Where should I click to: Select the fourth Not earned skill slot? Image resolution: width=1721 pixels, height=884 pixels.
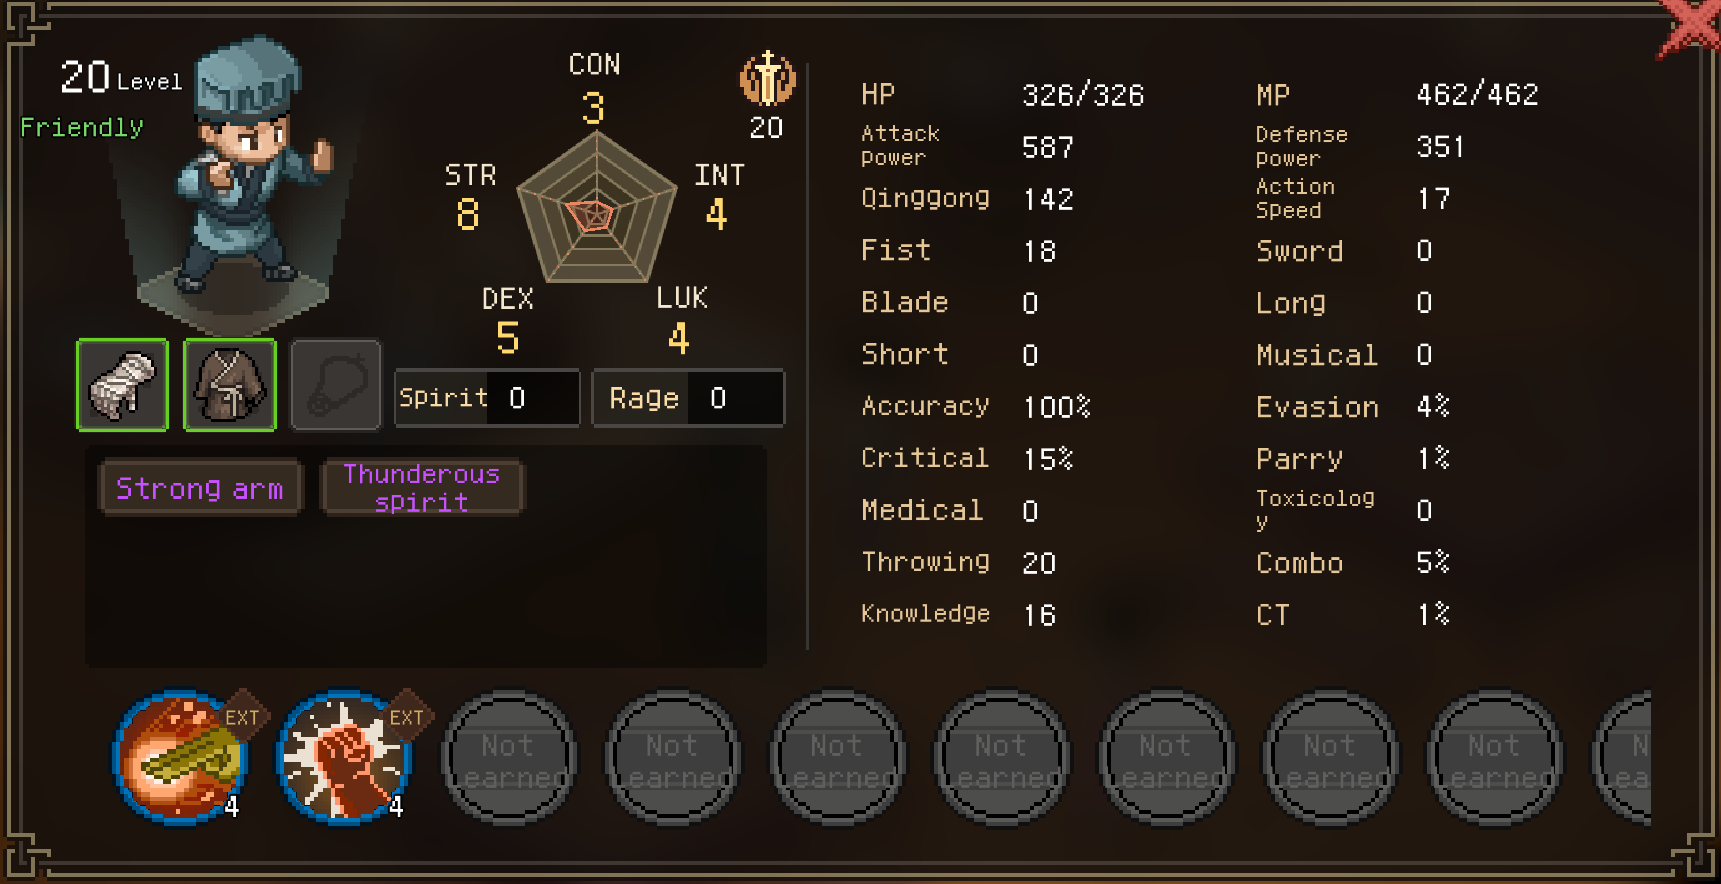click(x=1001, y=758)
